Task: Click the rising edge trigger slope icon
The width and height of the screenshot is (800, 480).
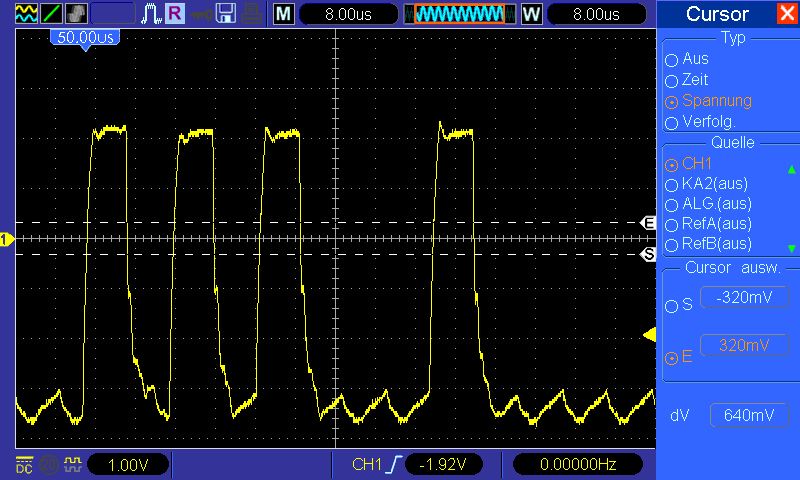Action: click(394, 464)
